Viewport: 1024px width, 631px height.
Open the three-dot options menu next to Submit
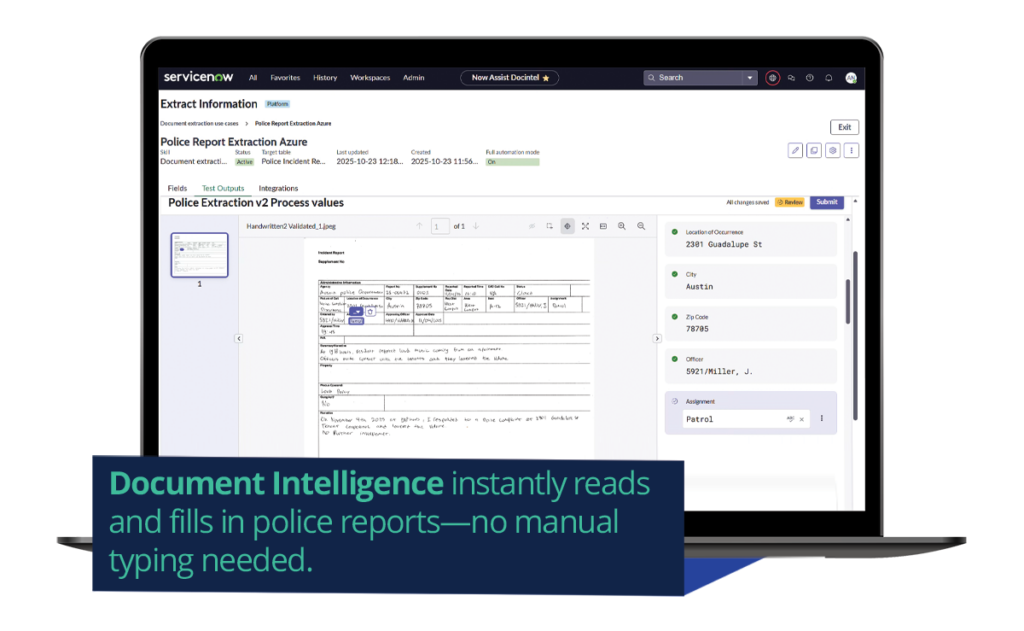(851, 151)
